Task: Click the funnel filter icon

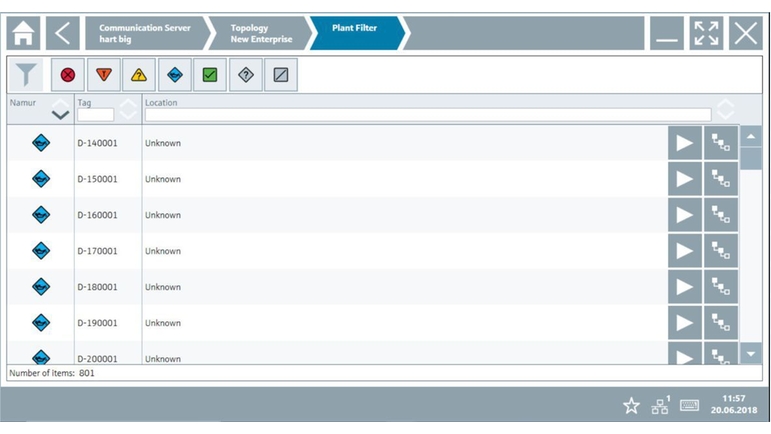Action: click(x=26, y=75)
